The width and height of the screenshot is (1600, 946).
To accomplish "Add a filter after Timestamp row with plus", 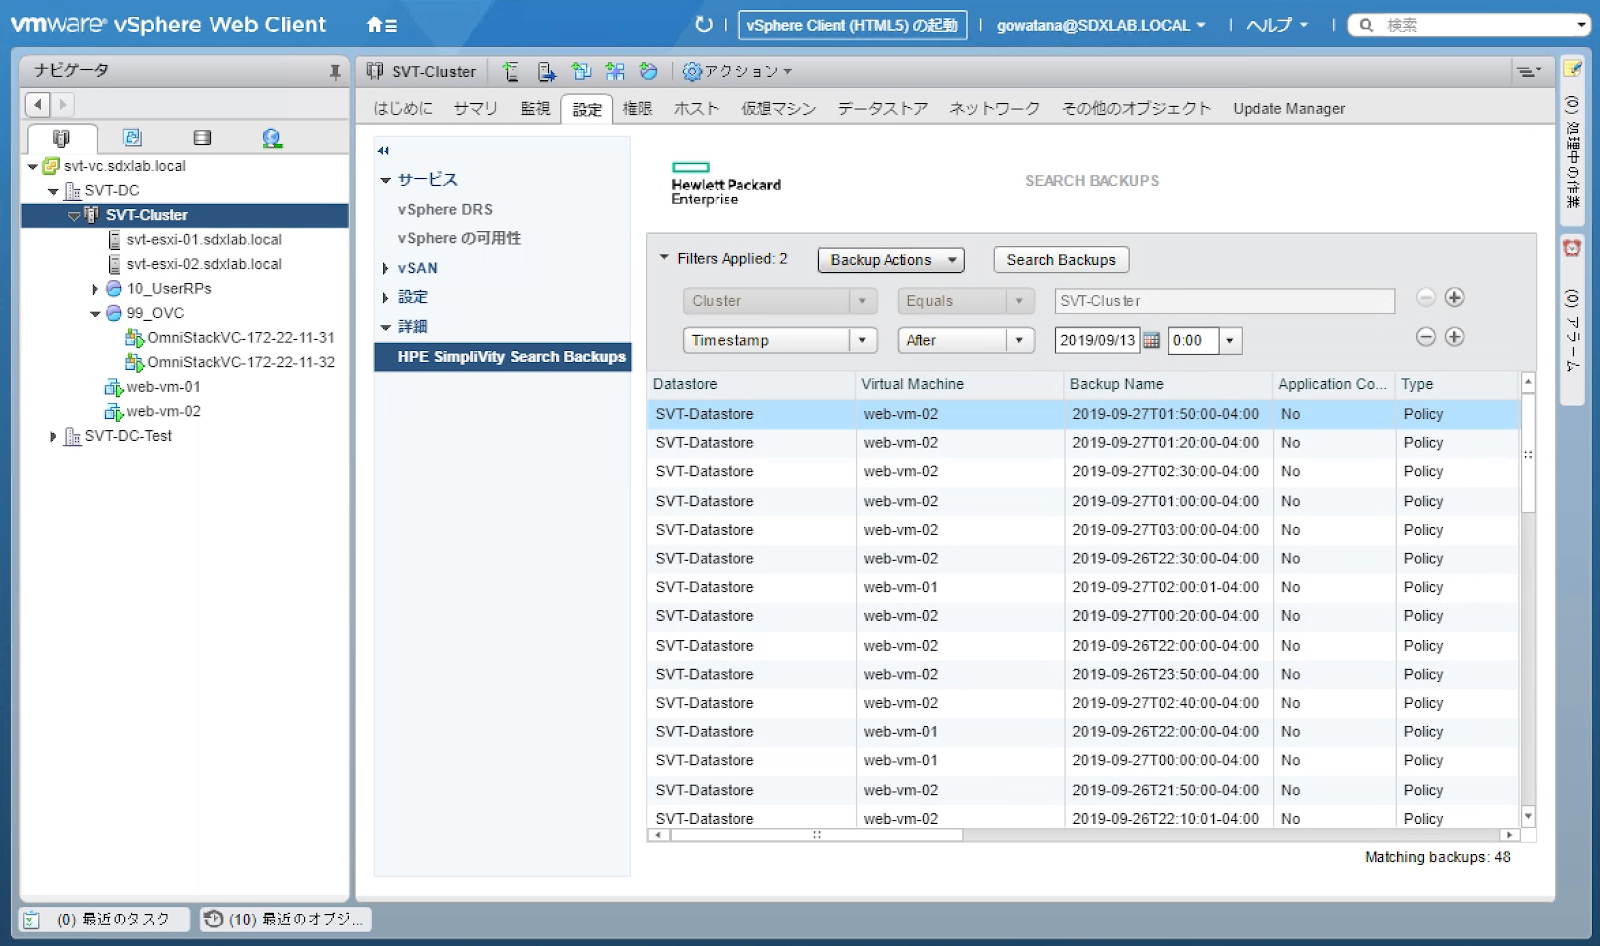I will click(1455, 337).
